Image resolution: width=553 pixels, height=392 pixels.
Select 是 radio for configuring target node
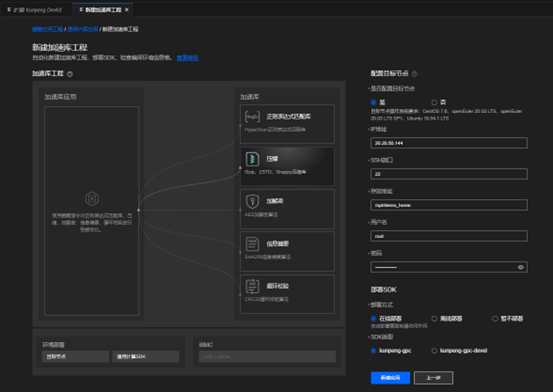tap(373, 102)
